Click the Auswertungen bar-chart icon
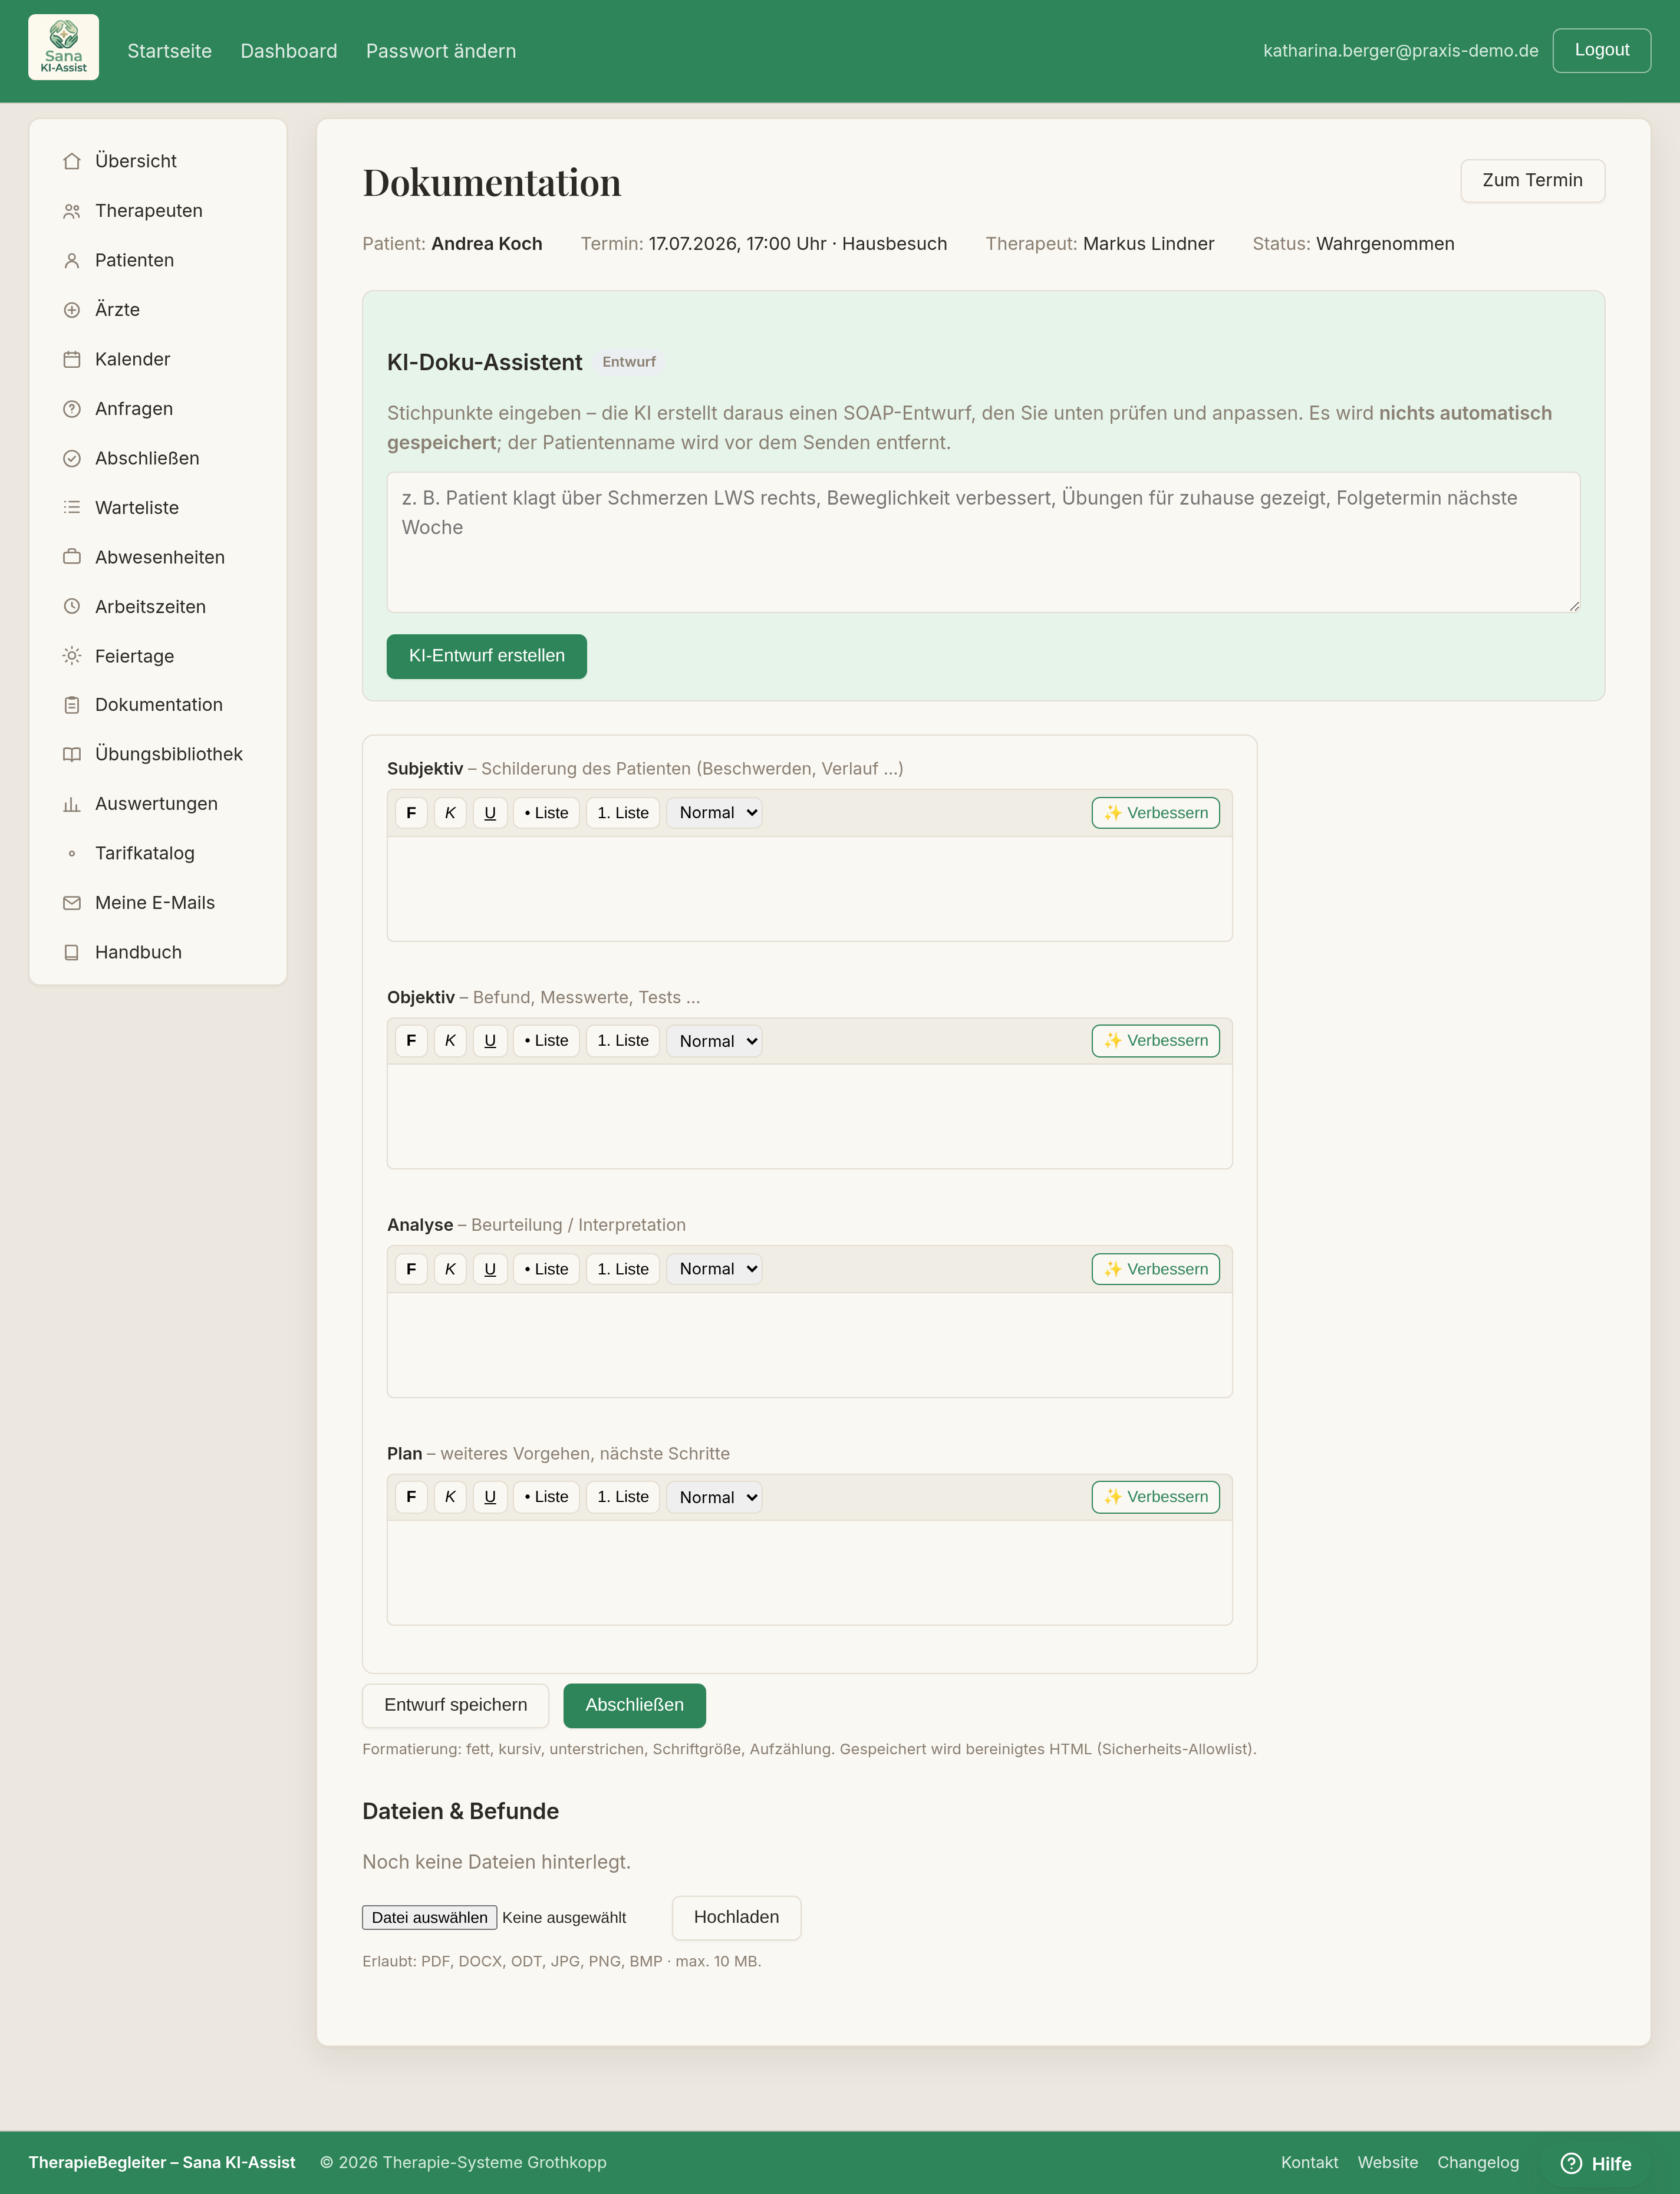Image resolution: width=1680 pixels, height=2194 pixels. click(x=72, y=804)
